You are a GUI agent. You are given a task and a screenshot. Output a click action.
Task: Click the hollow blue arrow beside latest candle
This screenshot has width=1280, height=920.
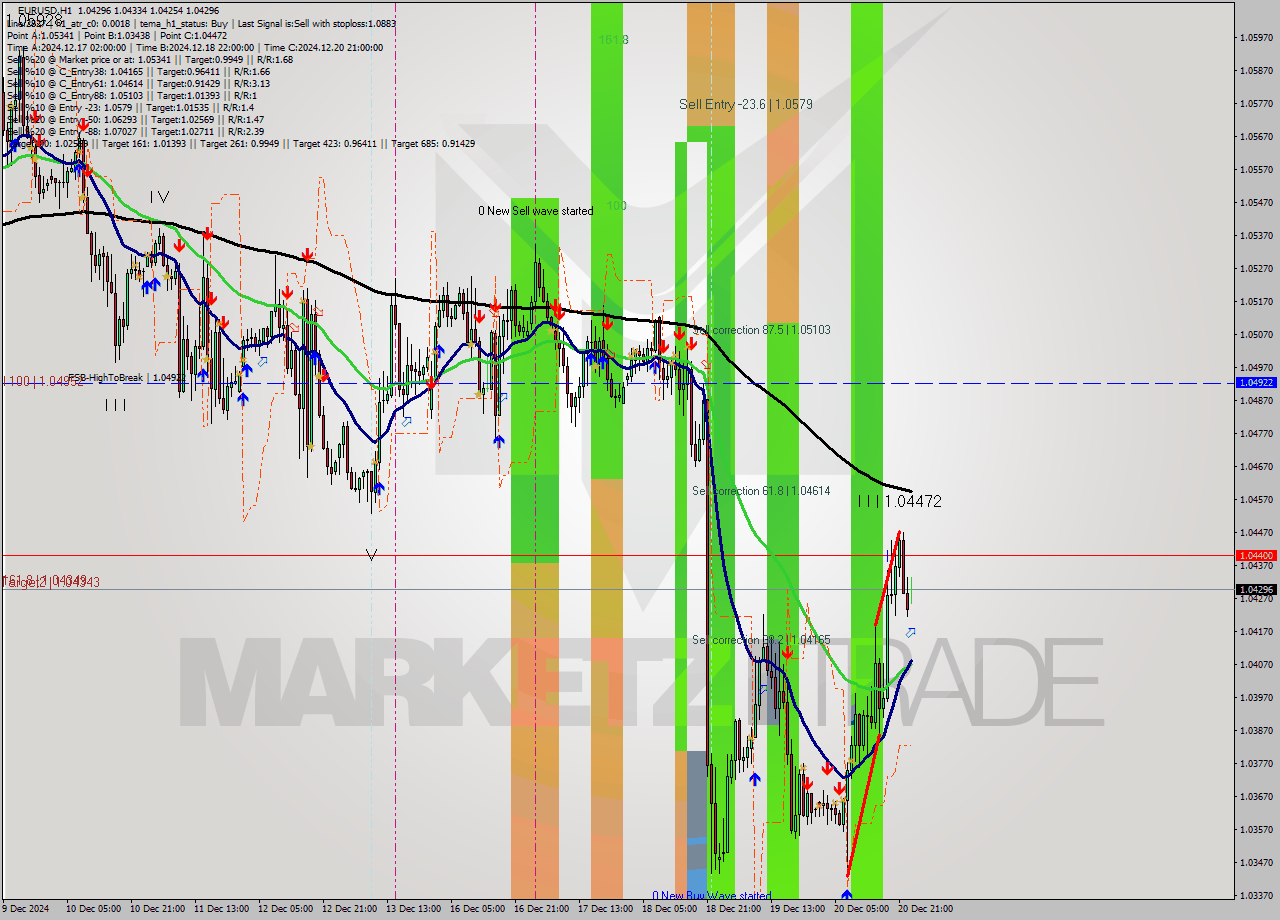click(910, 632)
